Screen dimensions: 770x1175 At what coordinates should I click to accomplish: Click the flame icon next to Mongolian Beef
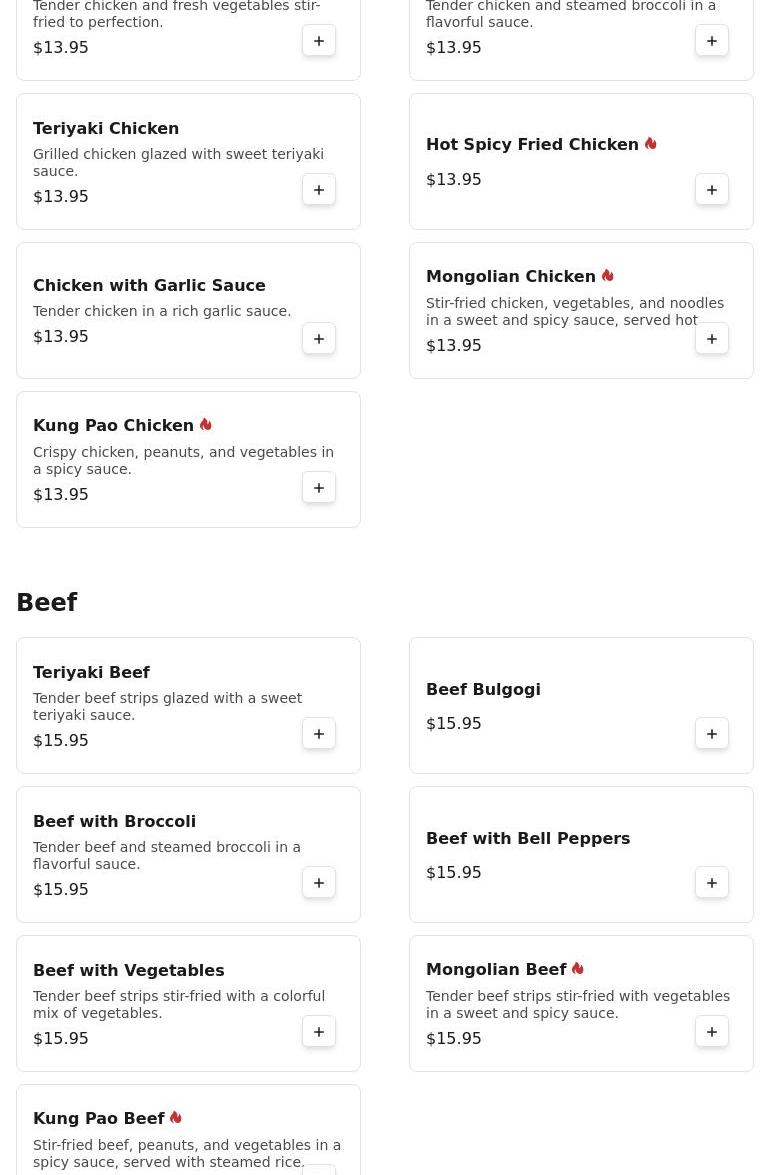pyautogui.click(x=578, y=969)
